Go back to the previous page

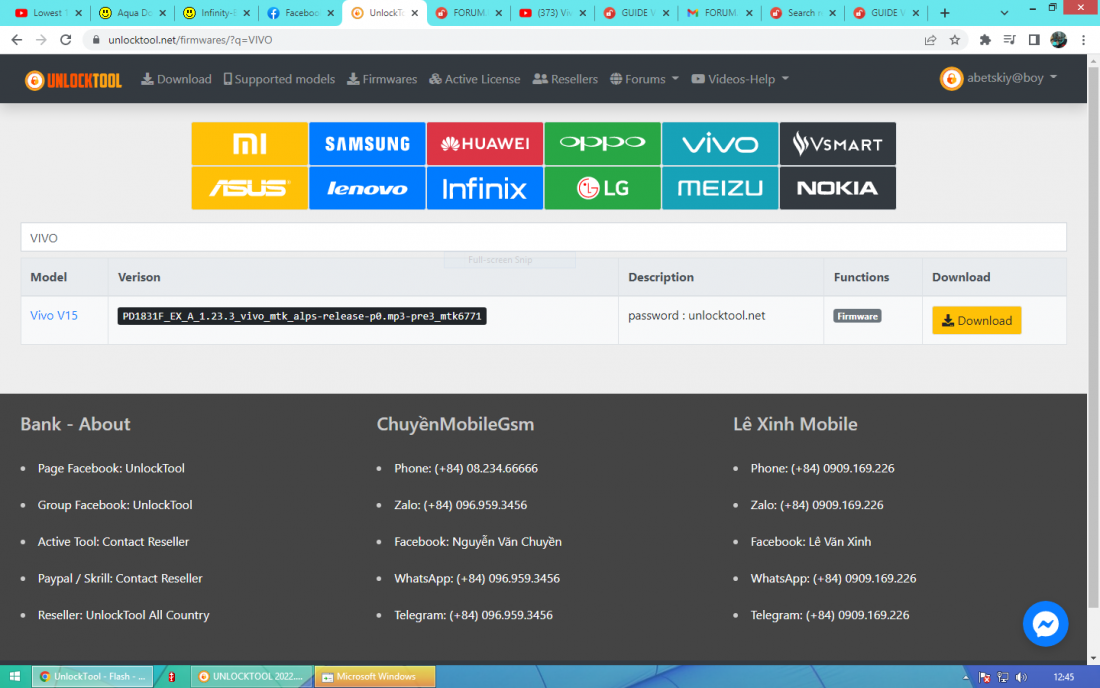point(17,40)
